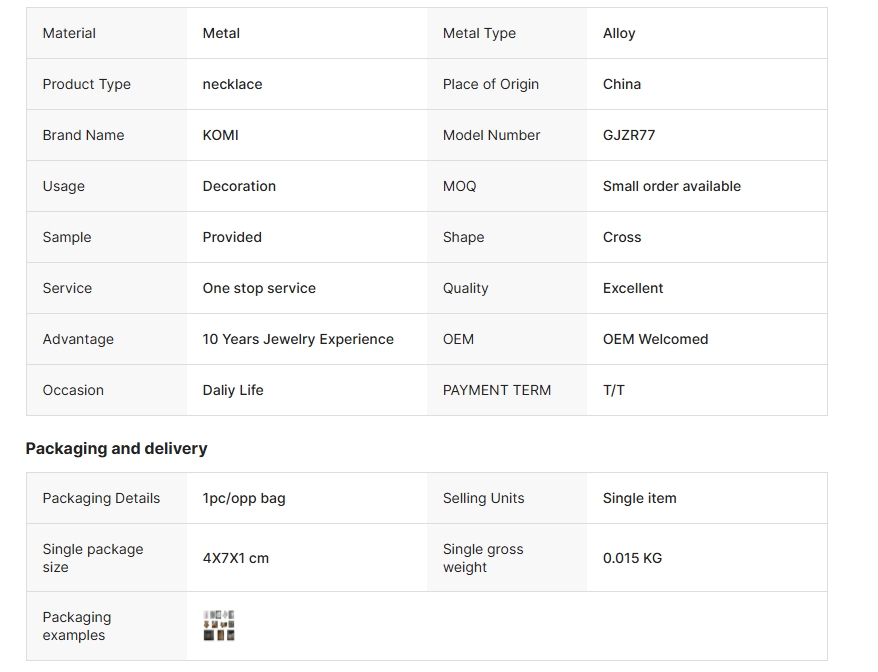878x672 pixels.
Task: Click Small order available MOQ value
Action: pyautogui.click(x=671, y=186)
